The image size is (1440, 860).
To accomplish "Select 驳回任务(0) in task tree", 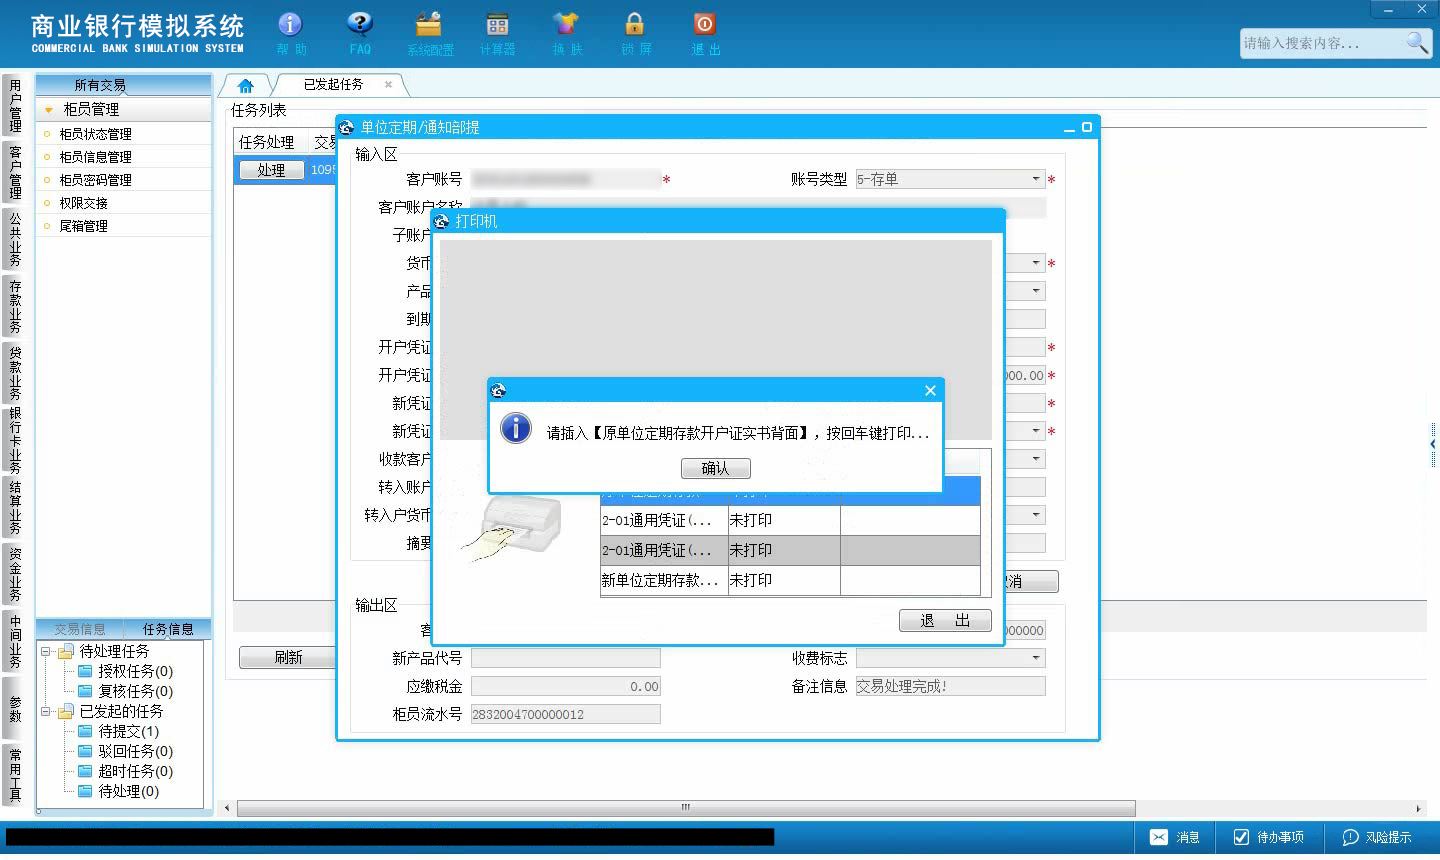I will click(135, 751).
